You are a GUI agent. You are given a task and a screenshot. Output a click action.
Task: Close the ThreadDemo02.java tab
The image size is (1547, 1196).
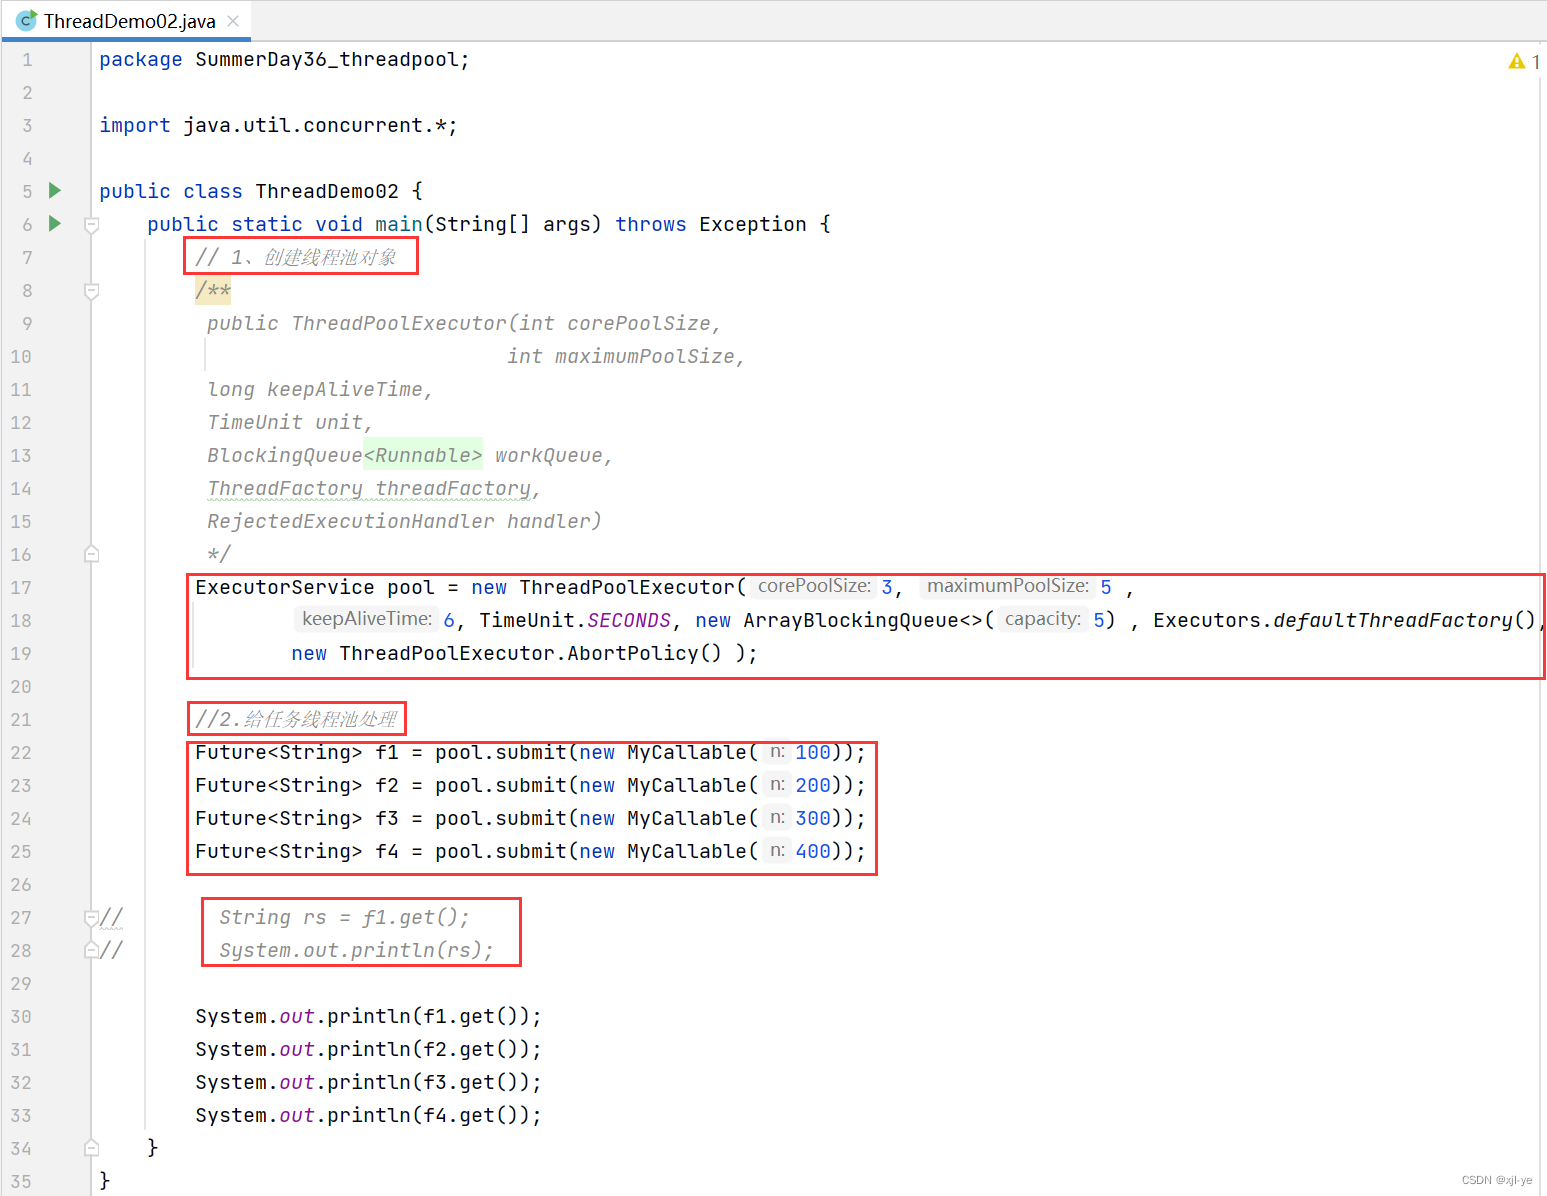point(233,21)
